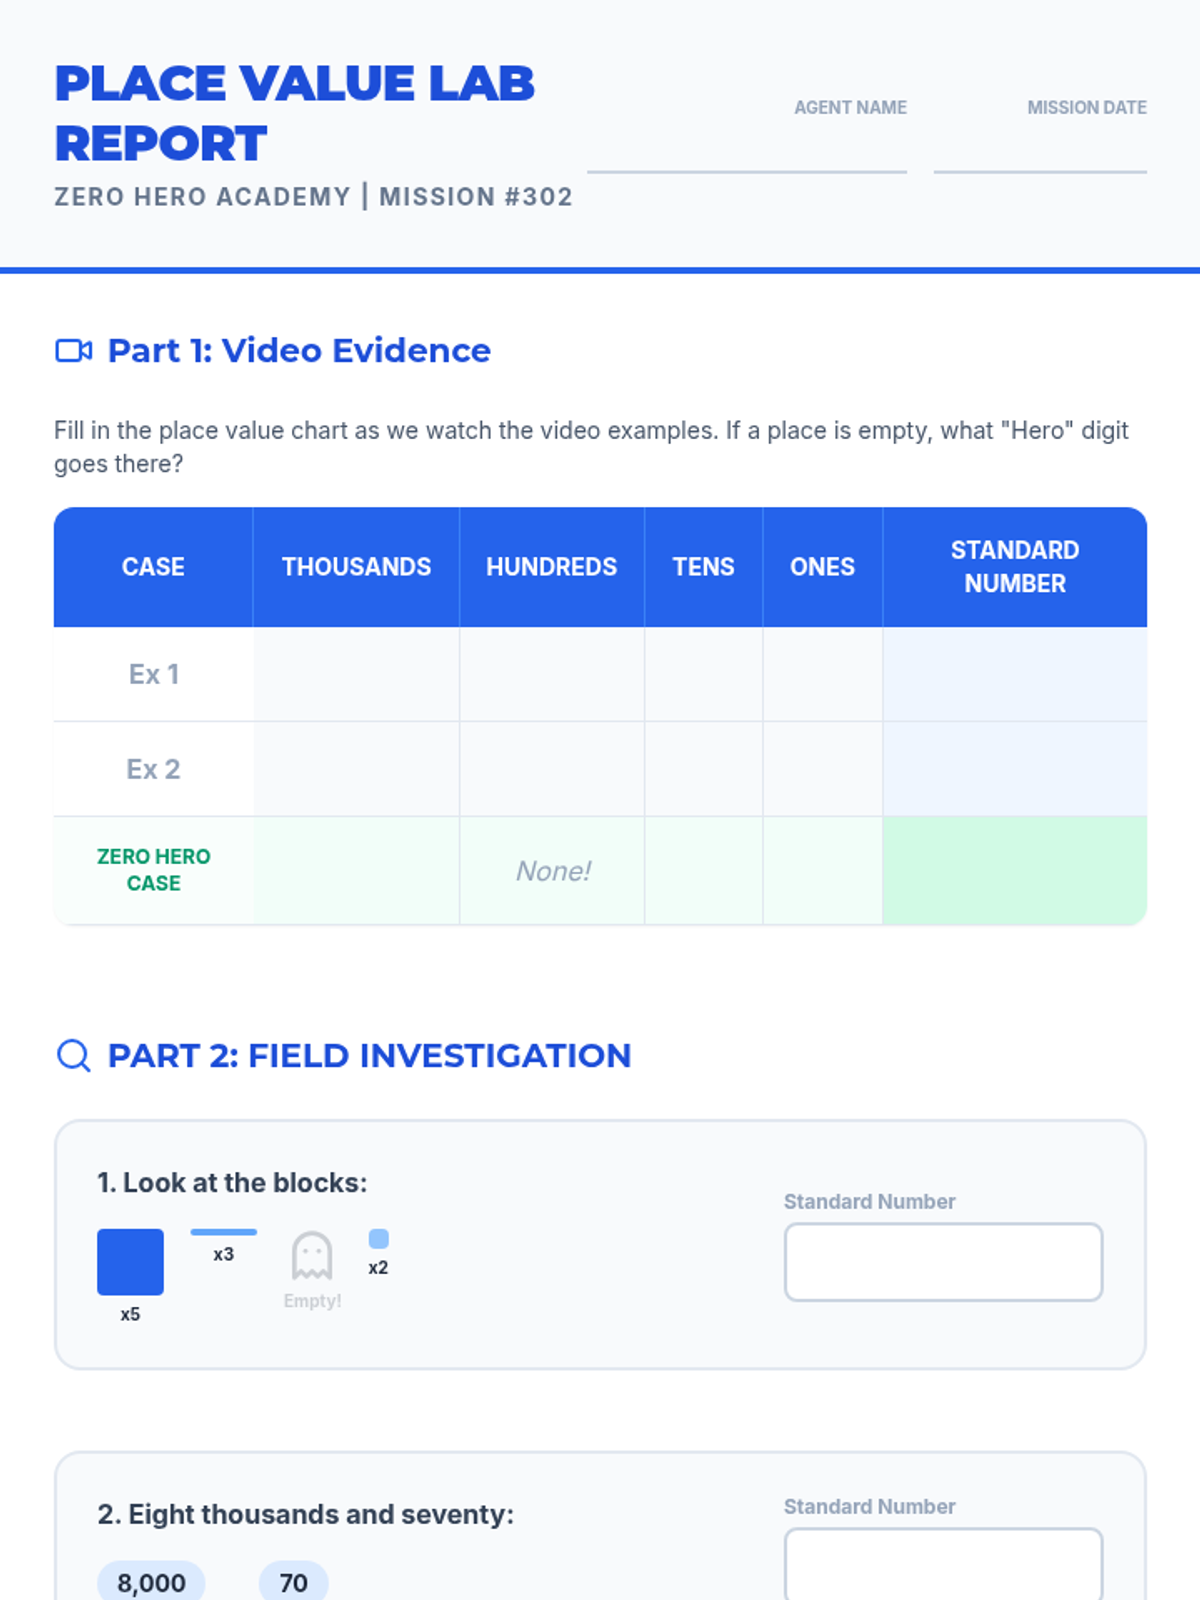The height and width of the screenshot is (1600, 1200).
Task: Click the green Zero Hero standard number cell
Action: [x=1014, y=871]
